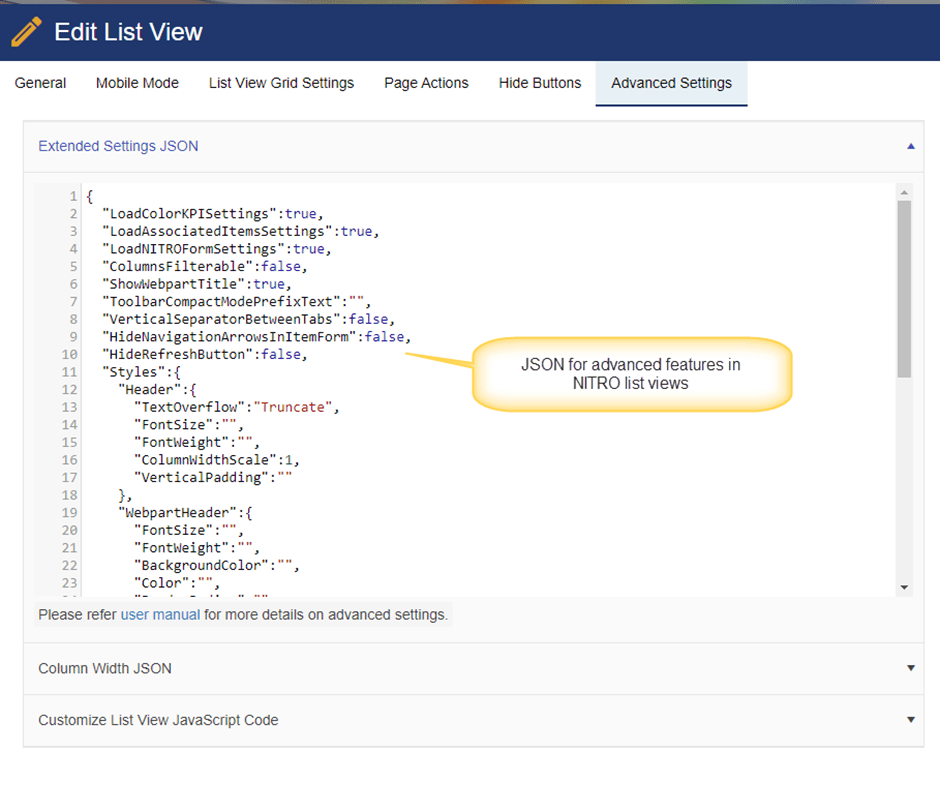Click the yellow NITRO list views callout
Viewport: 940px width, 812px height.
631,373
